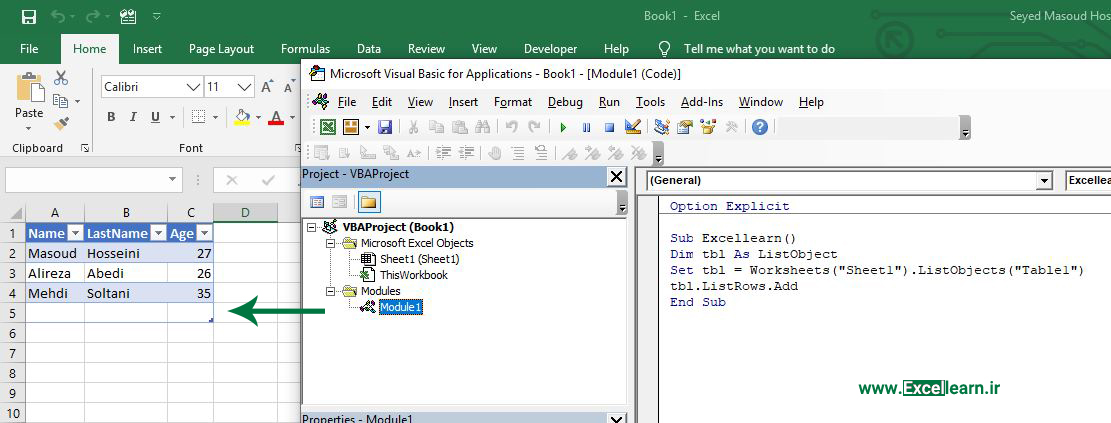Open the Excel Developer ribbon tab
Viewport: 1111px width, 423px height.
(x=551, y=49)
